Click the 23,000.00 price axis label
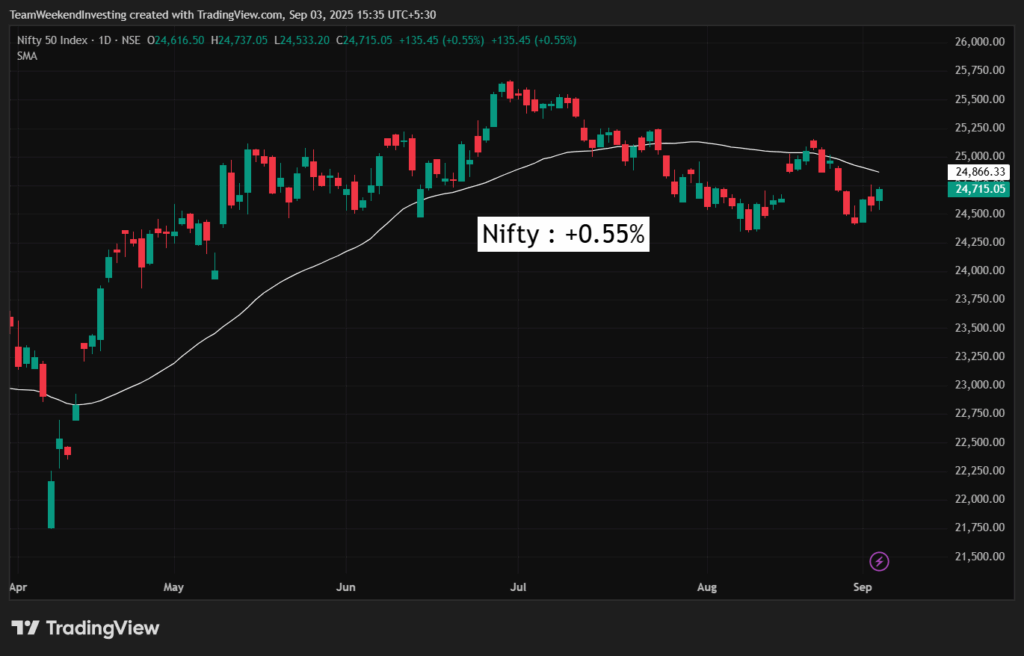The width and height of the screenshot is (1024, 656). pos(980,385)
